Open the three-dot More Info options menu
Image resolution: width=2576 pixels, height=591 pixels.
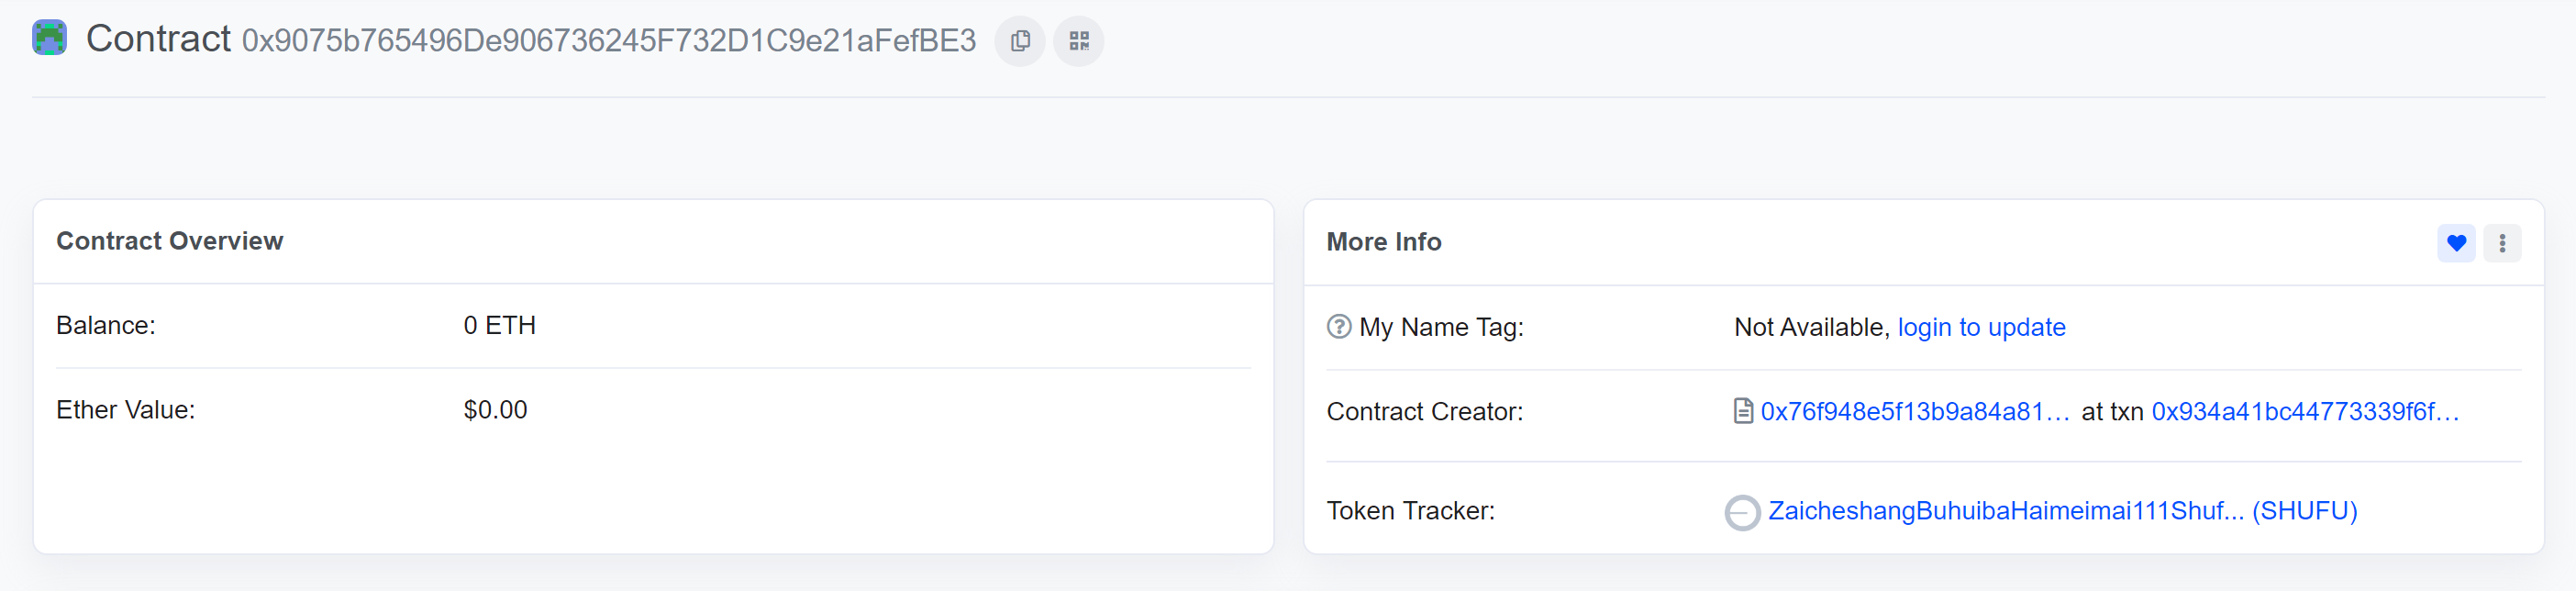pyautogui.click(x=2501, y=243)
